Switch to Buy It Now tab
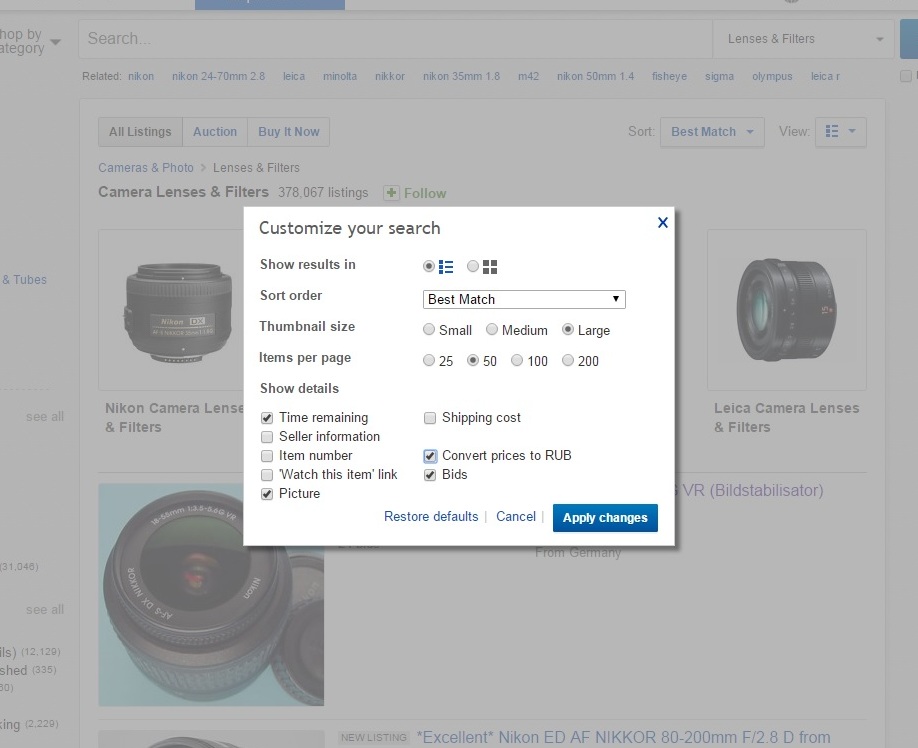Screen dimensions: 918x748 click(289, 132)
